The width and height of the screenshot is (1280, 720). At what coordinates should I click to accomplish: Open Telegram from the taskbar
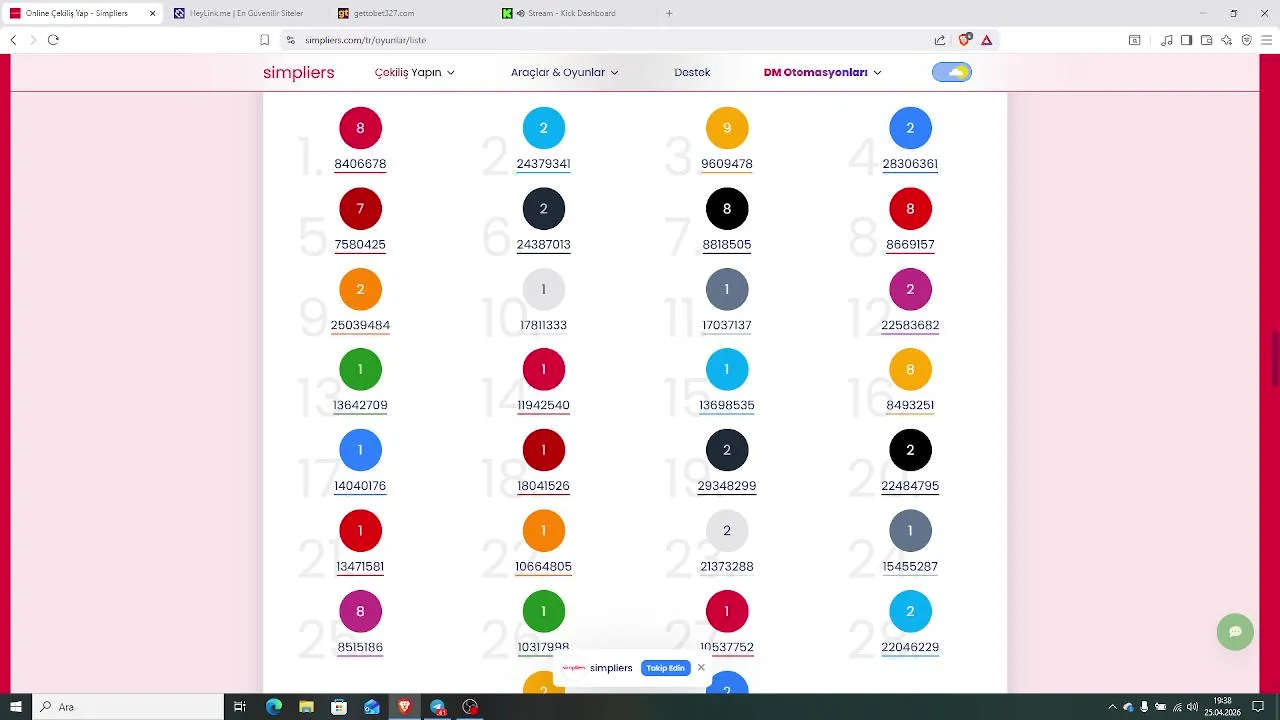pyautogui.click(x=437, y=707)
